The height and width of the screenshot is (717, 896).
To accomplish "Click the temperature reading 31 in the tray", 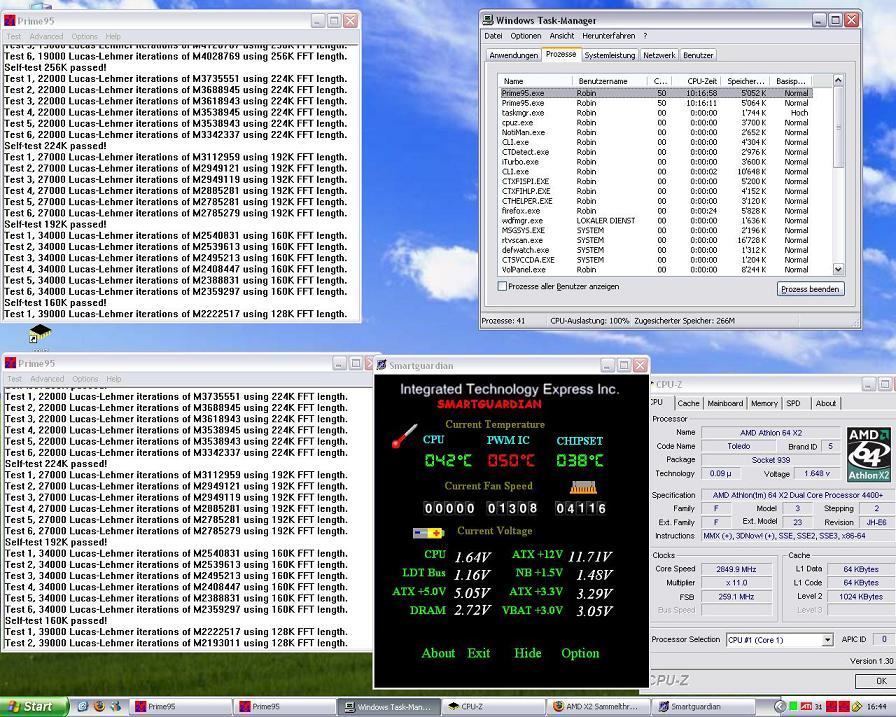I will point(818,707).
